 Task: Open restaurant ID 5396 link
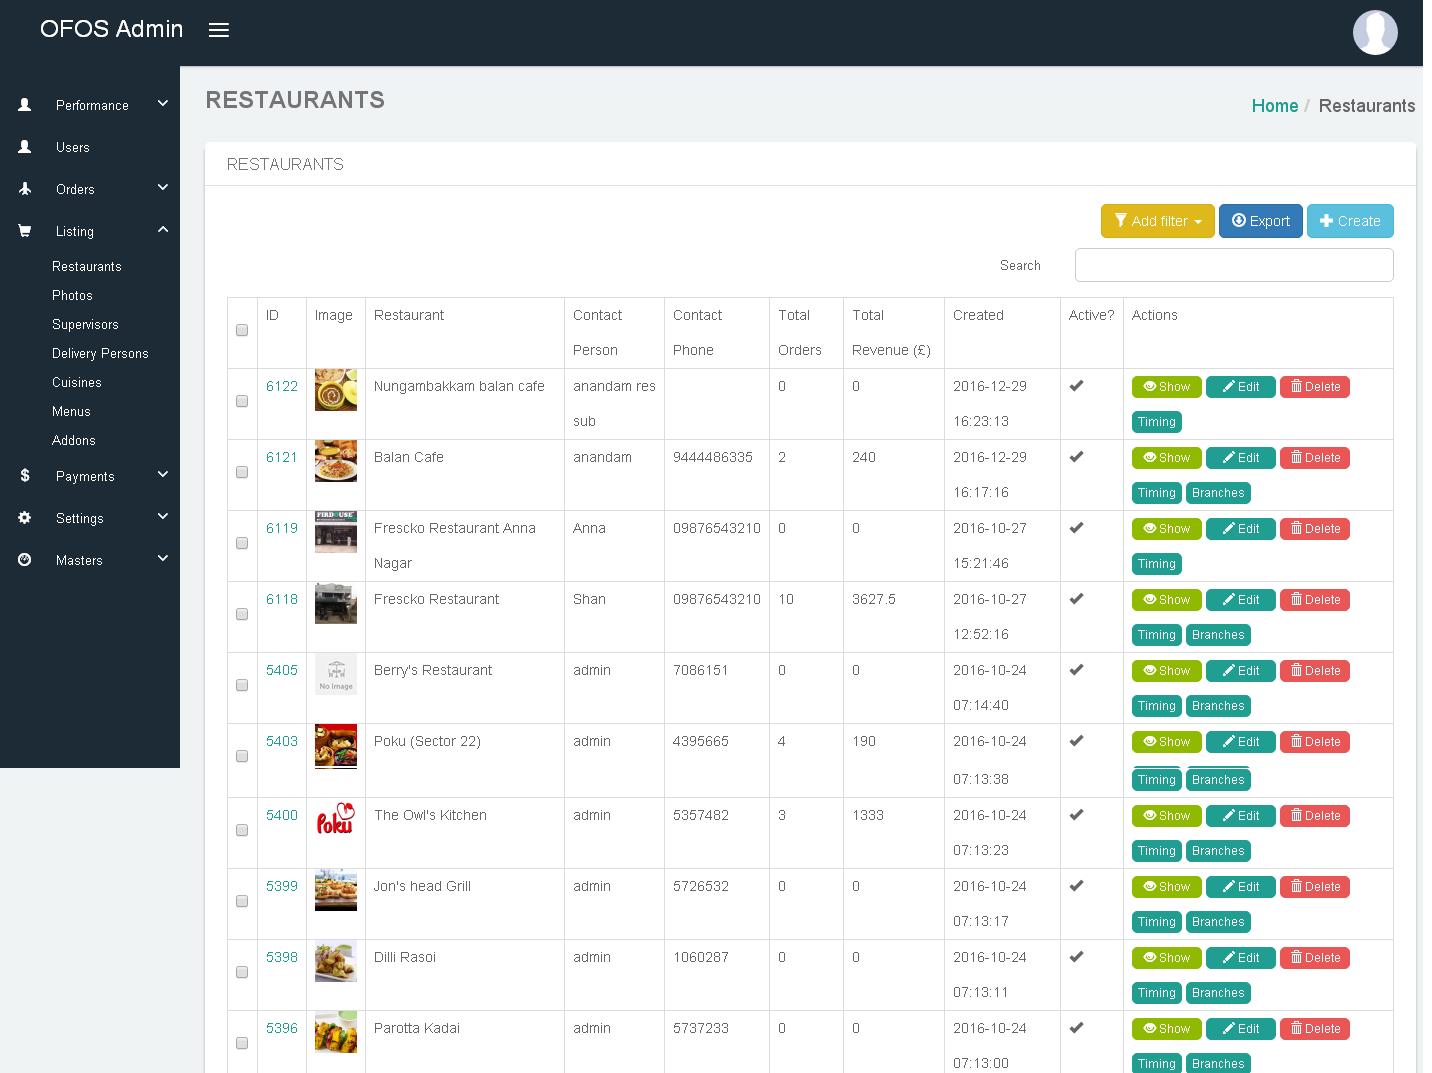click(x=282, y=1028)
